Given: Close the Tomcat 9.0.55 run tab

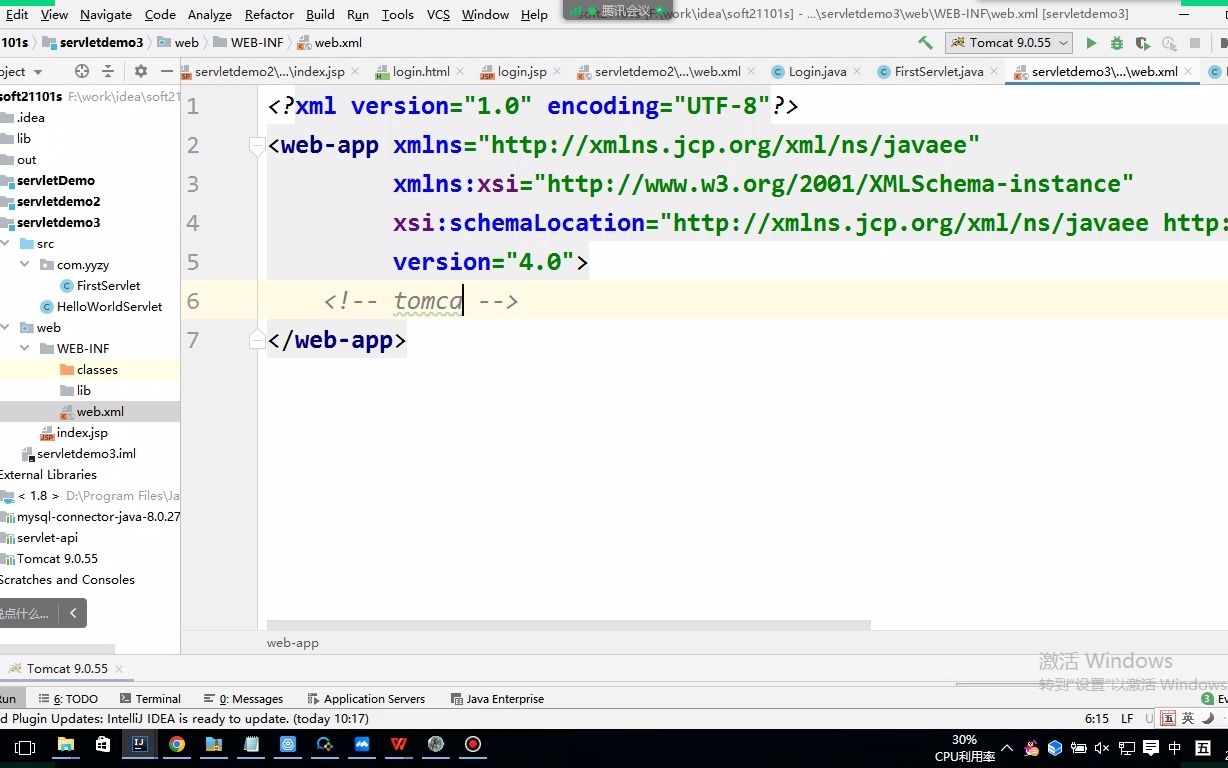Looking at the screenshot, I should (x=118, y=669).
